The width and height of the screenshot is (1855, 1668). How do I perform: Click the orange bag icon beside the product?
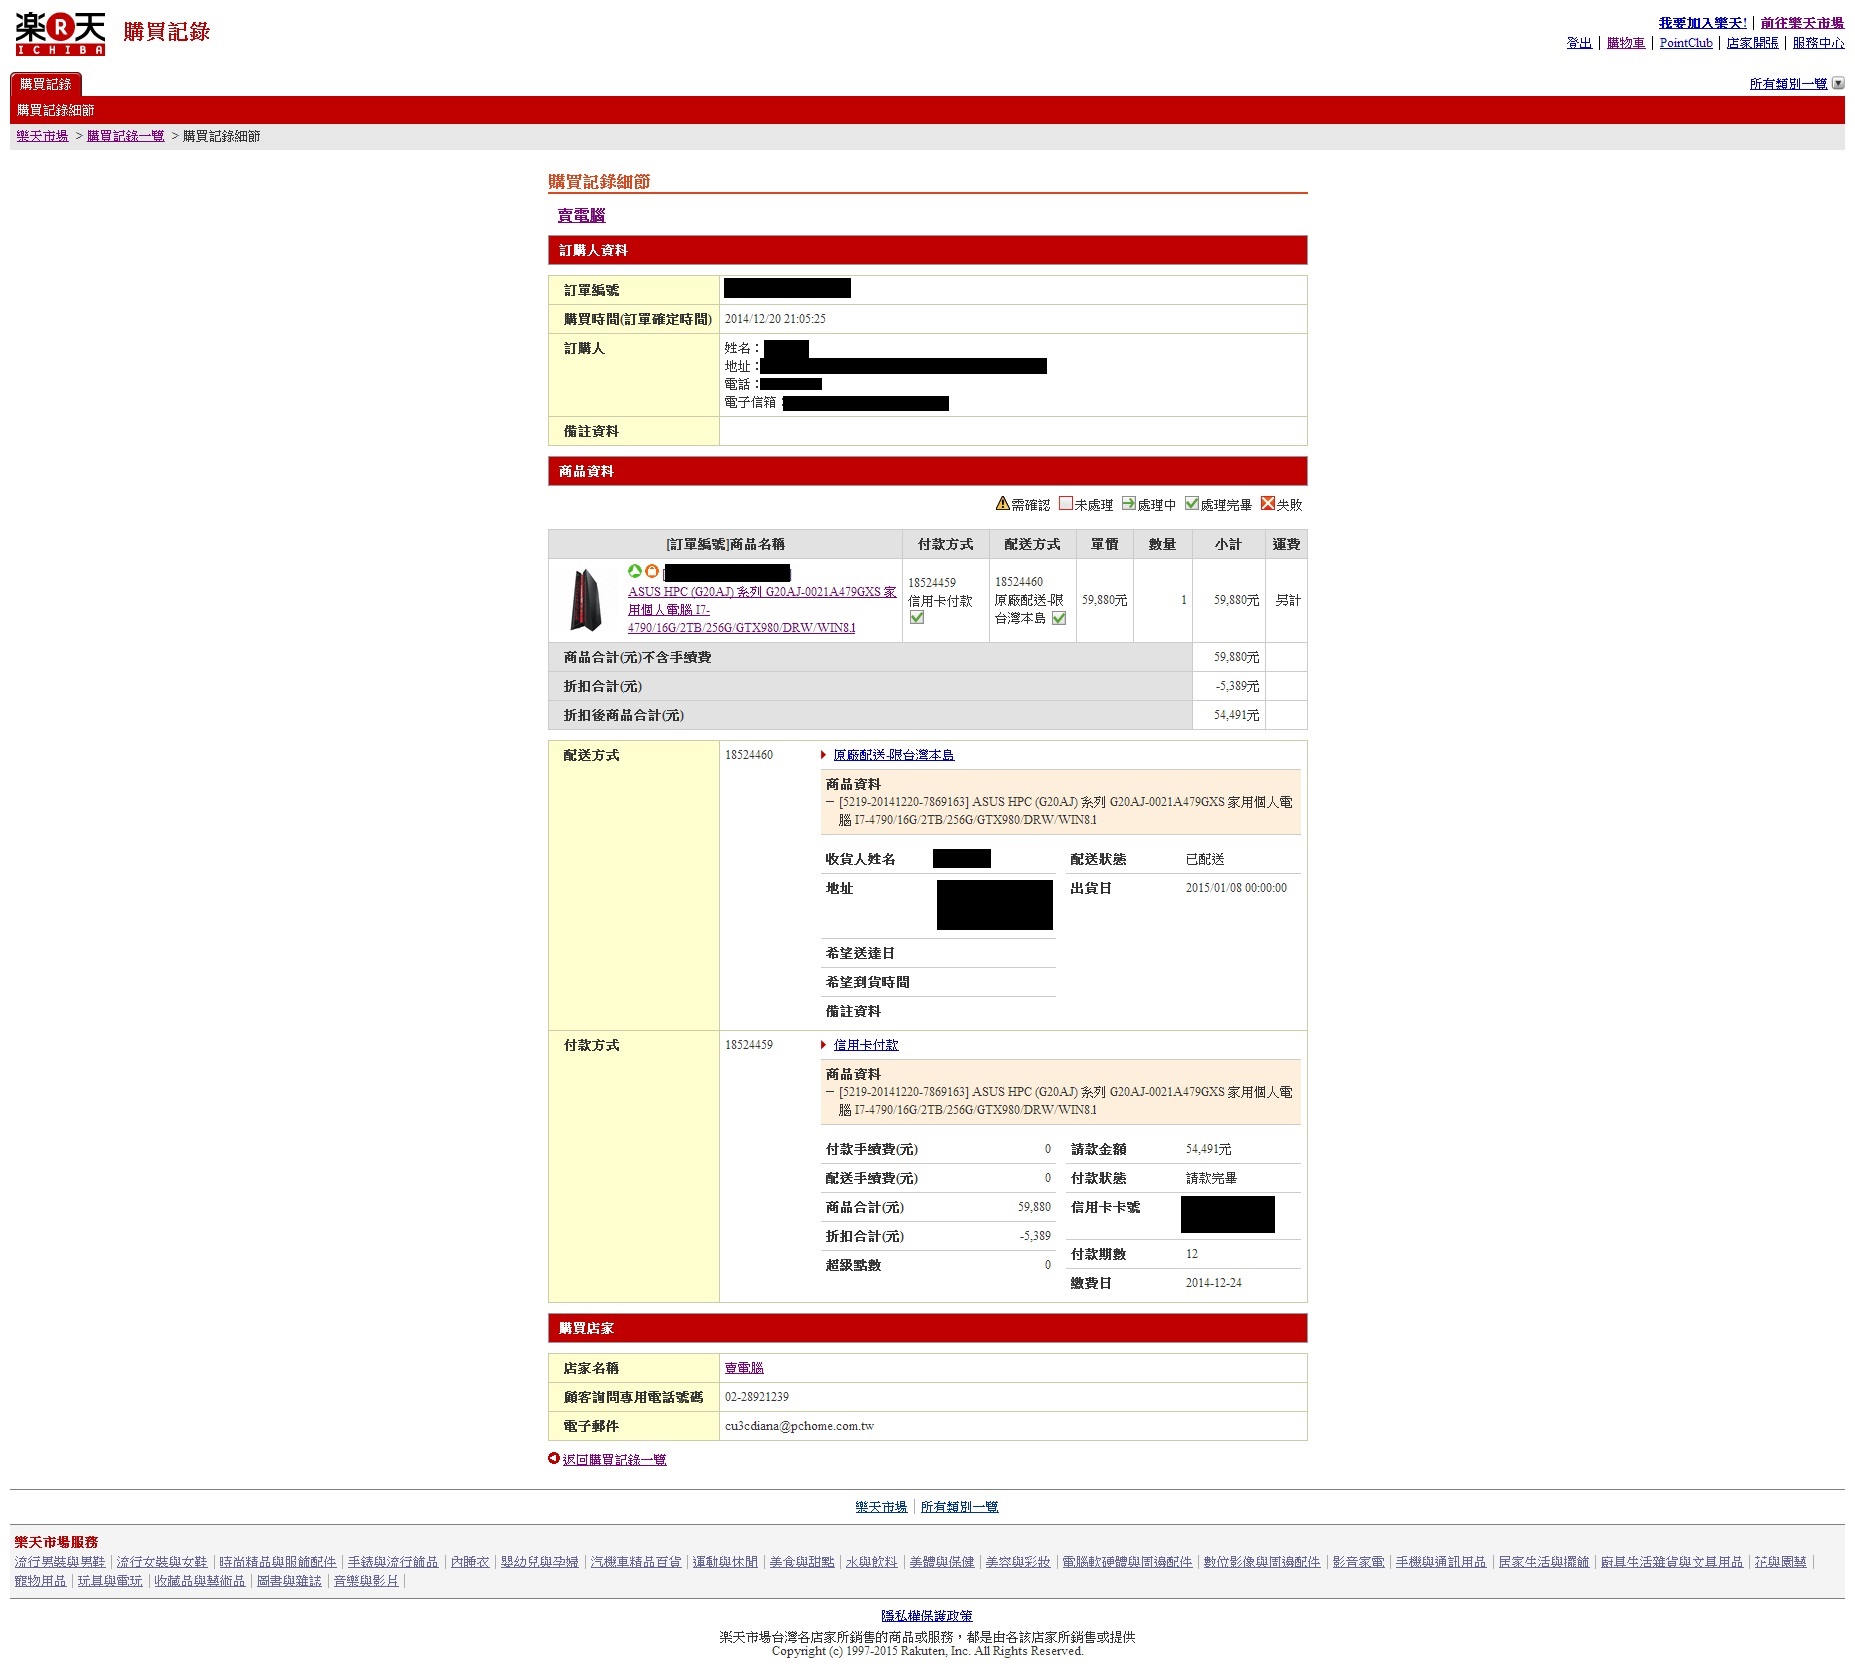[652, 571]
